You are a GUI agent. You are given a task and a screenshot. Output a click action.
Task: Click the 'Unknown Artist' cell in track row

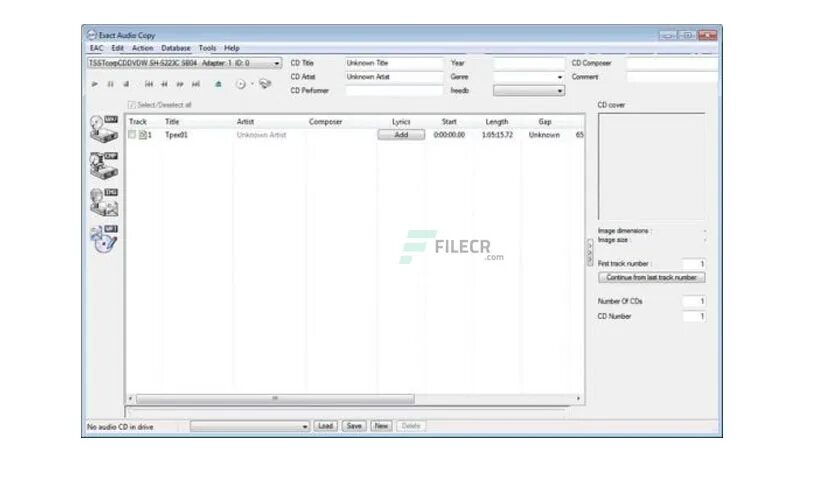point(261,135)
